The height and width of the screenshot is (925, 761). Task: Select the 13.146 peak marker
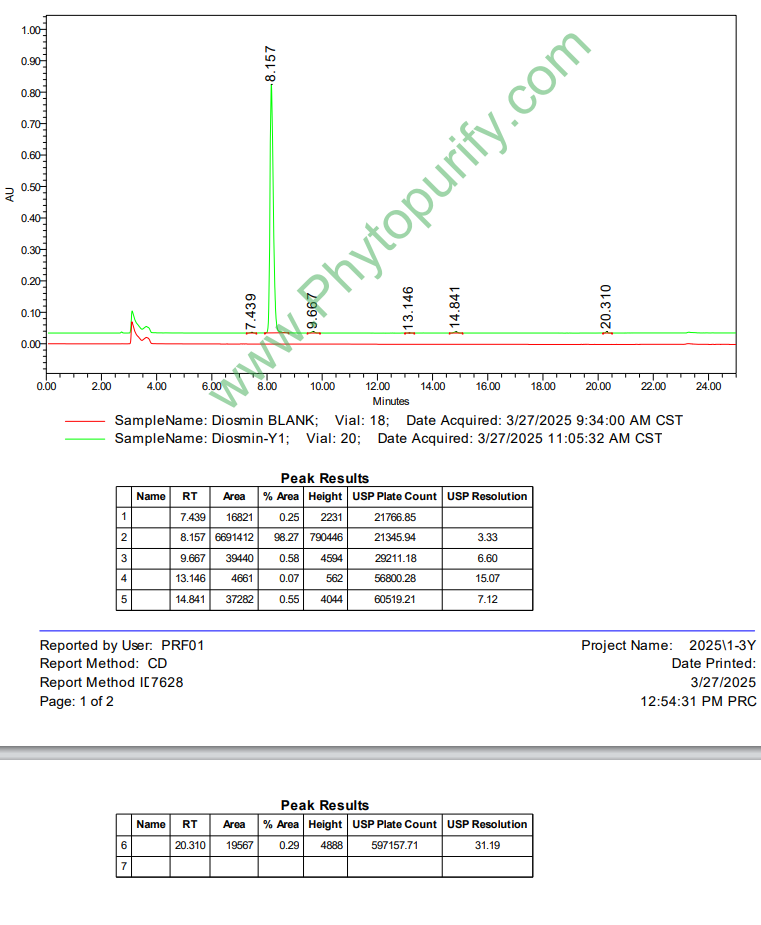(408, 309)
